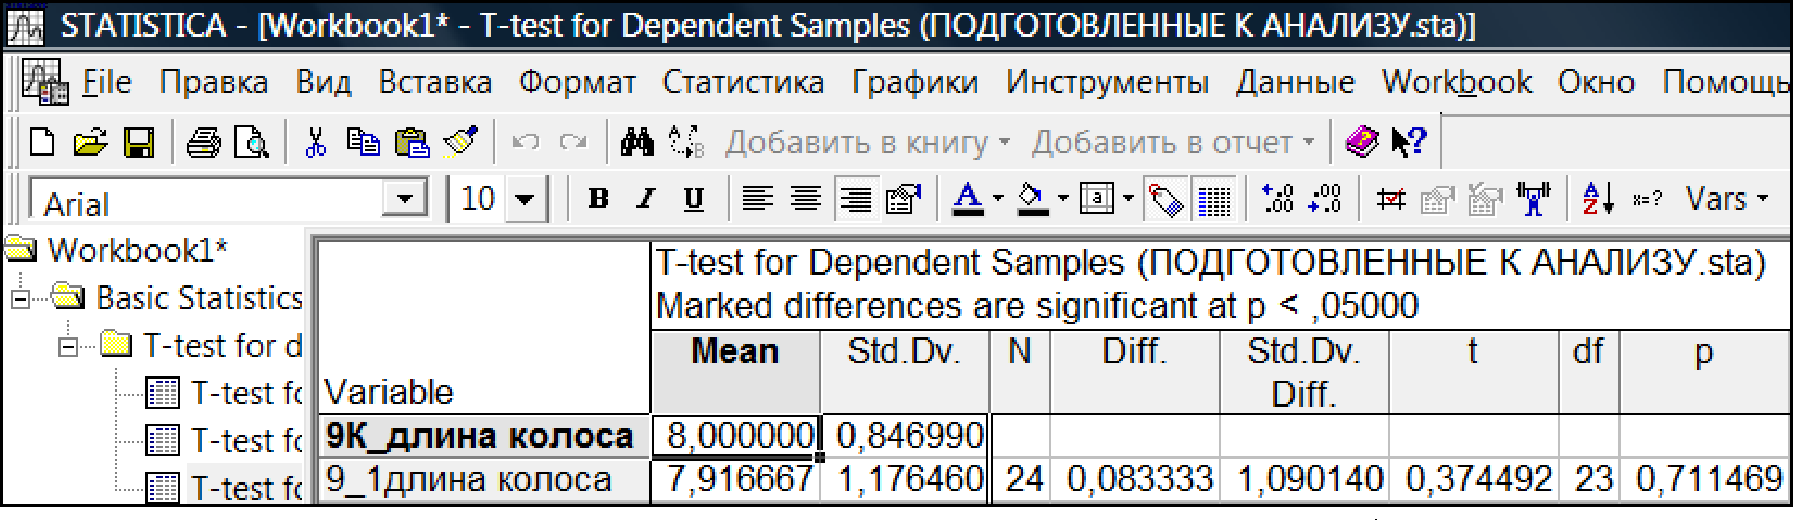Select t value cell 0,374492
The height and width of the screenshot is (520, 1793).
(1474, 480)
